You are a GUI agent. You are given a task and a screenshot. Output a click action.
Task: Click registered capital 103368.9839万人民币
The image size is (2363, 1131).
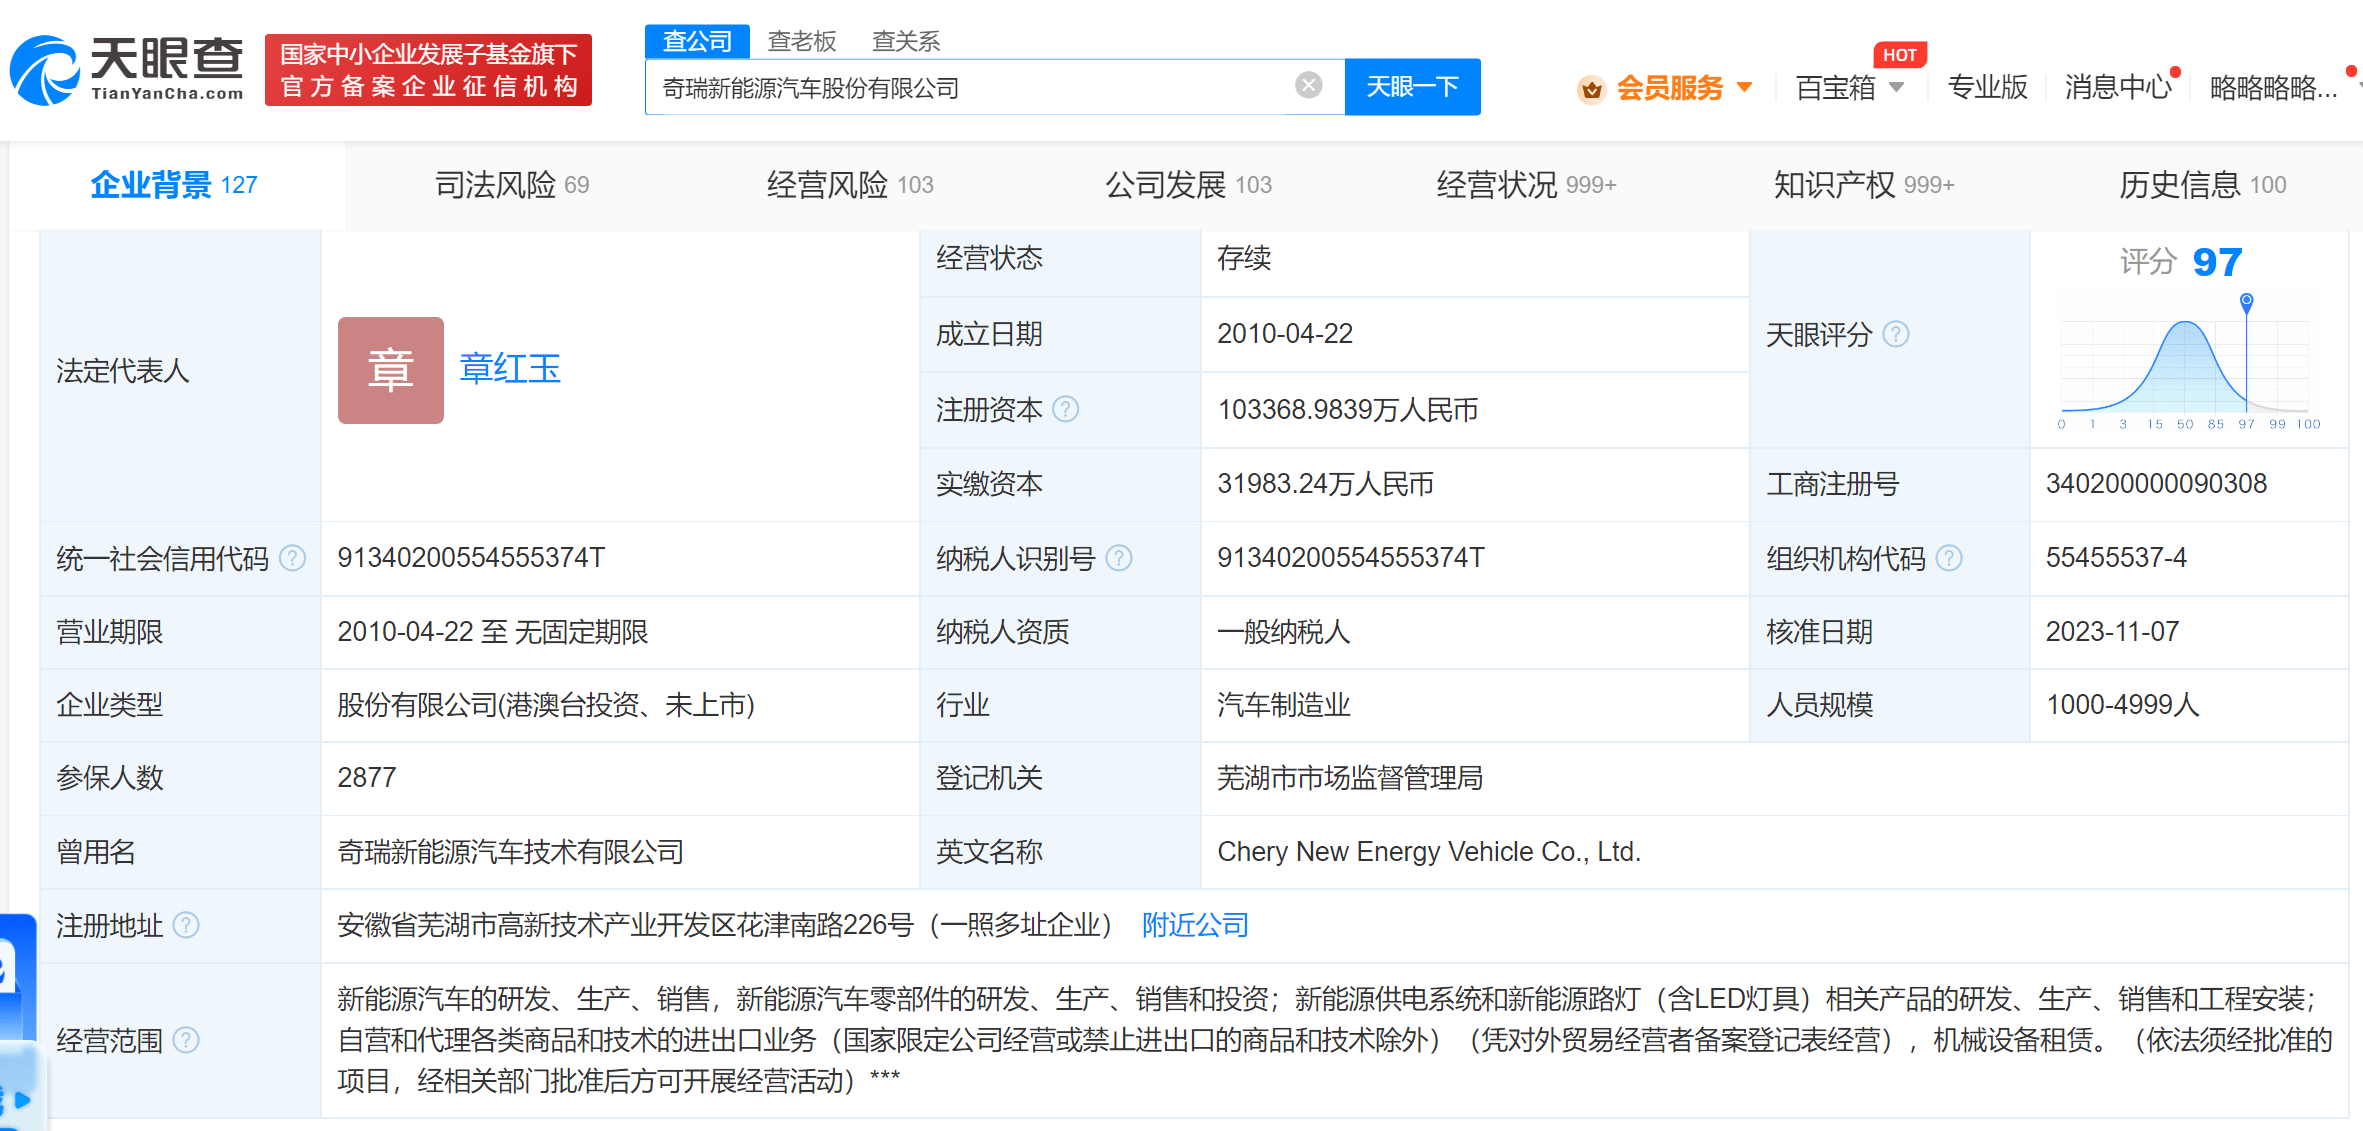coord(1347,410)
